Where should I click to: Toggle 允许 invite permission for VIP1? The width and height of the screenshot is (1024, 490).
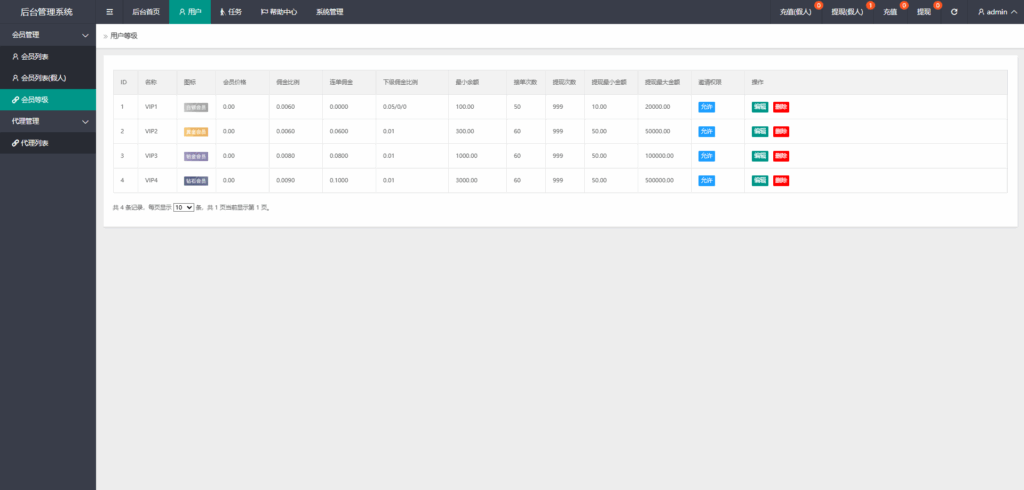click(x=706, y=107)
